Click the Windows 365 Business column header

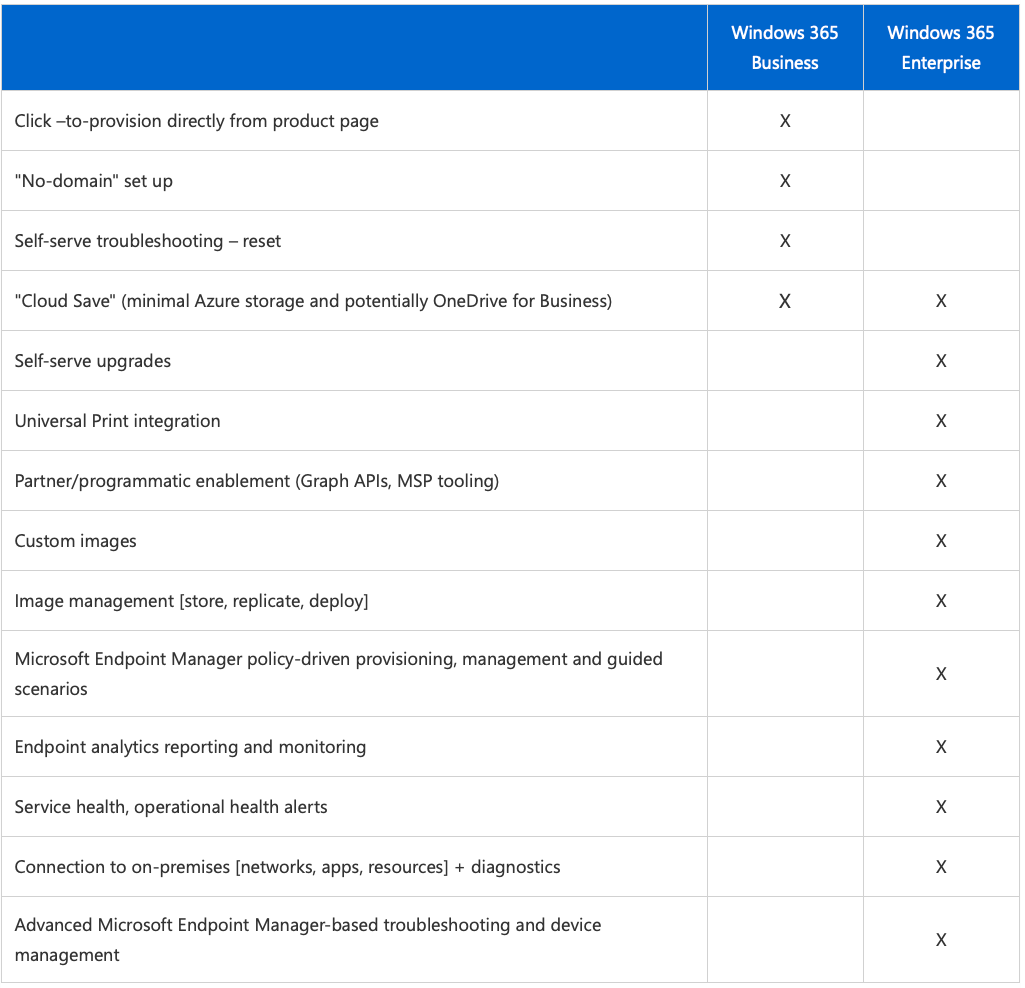point(785,48)
